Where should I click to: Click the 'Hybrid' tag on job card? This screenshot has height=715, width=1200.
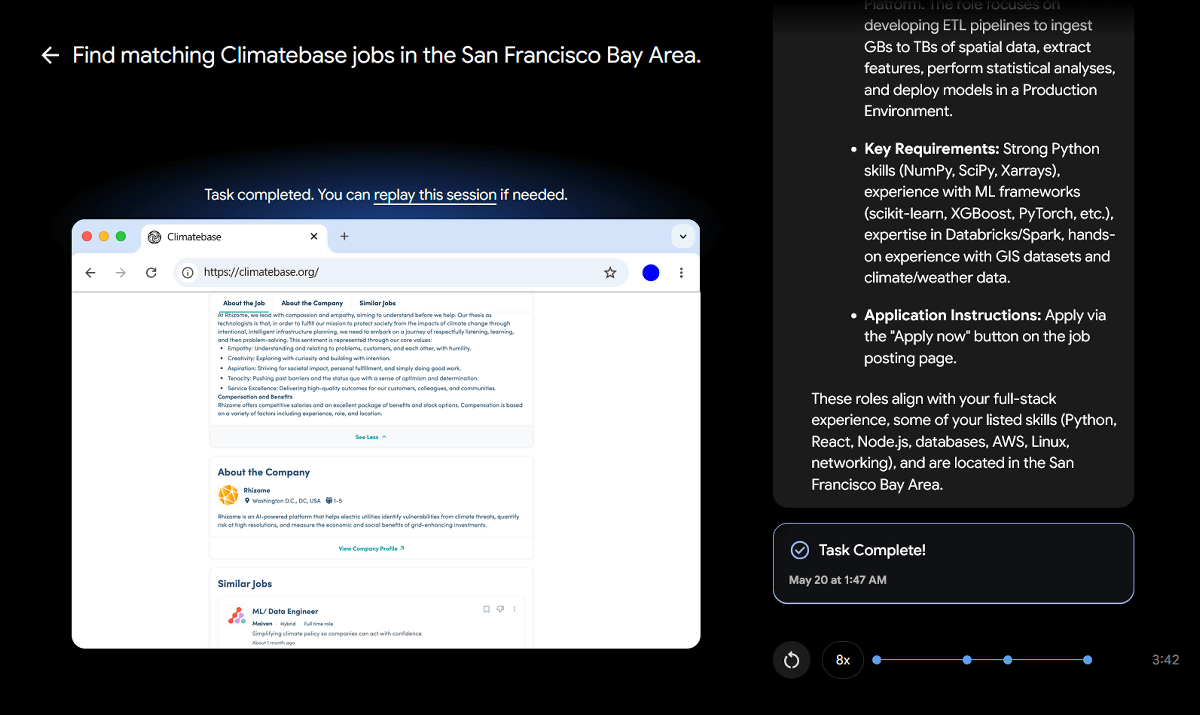pos(288,623)
